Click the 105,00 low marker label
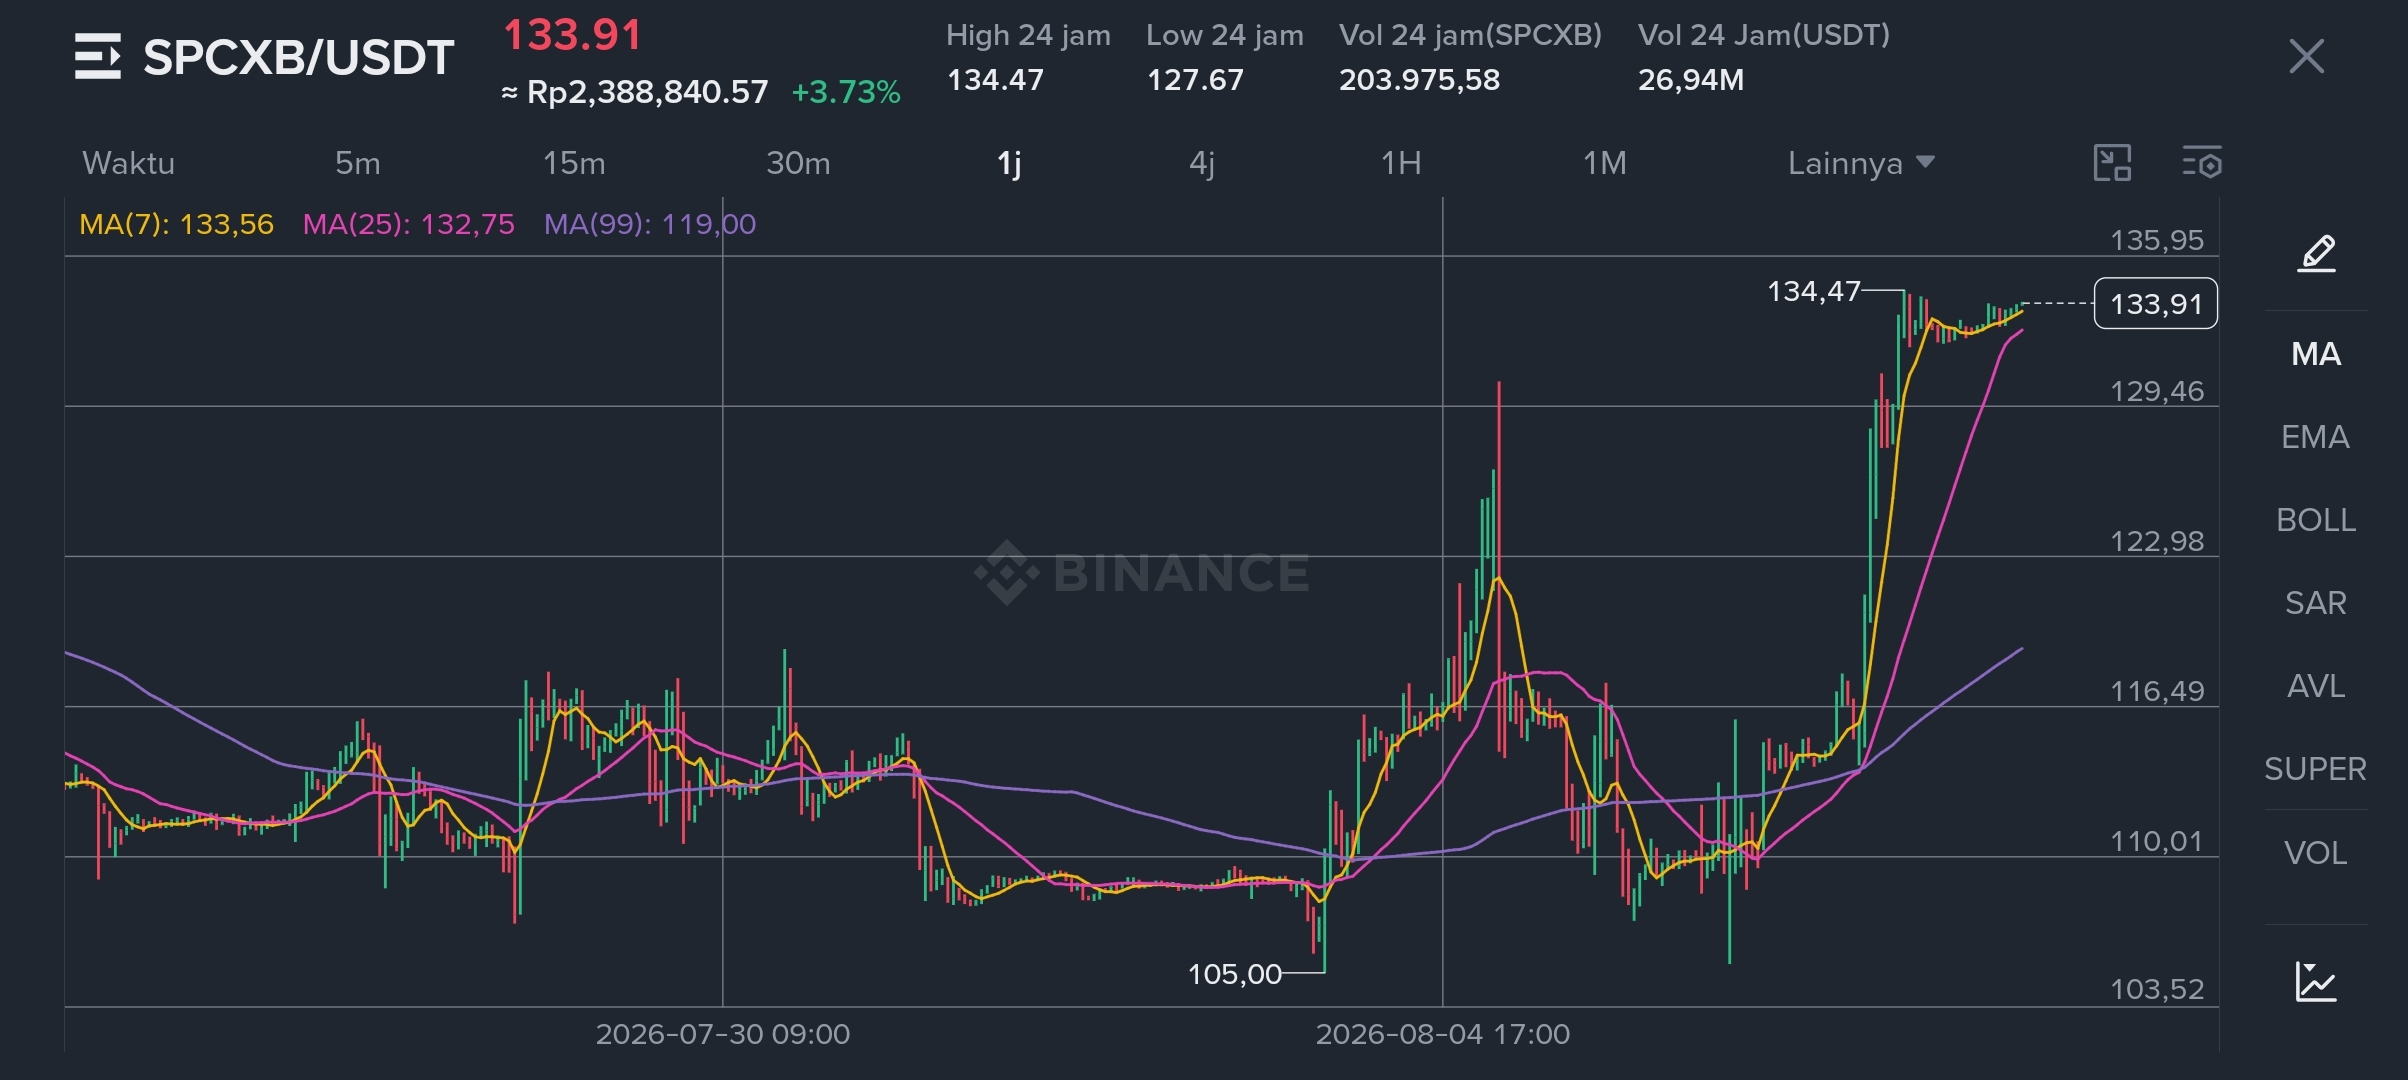Screen dimensions: 2408x1080 point(1234,974)
